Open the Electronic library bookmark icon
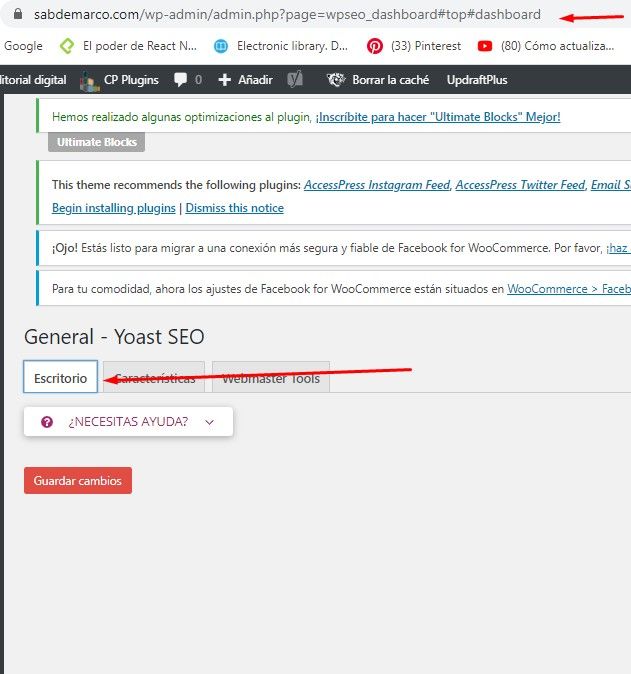The image size is (631, 674). [x=221, y=46]
